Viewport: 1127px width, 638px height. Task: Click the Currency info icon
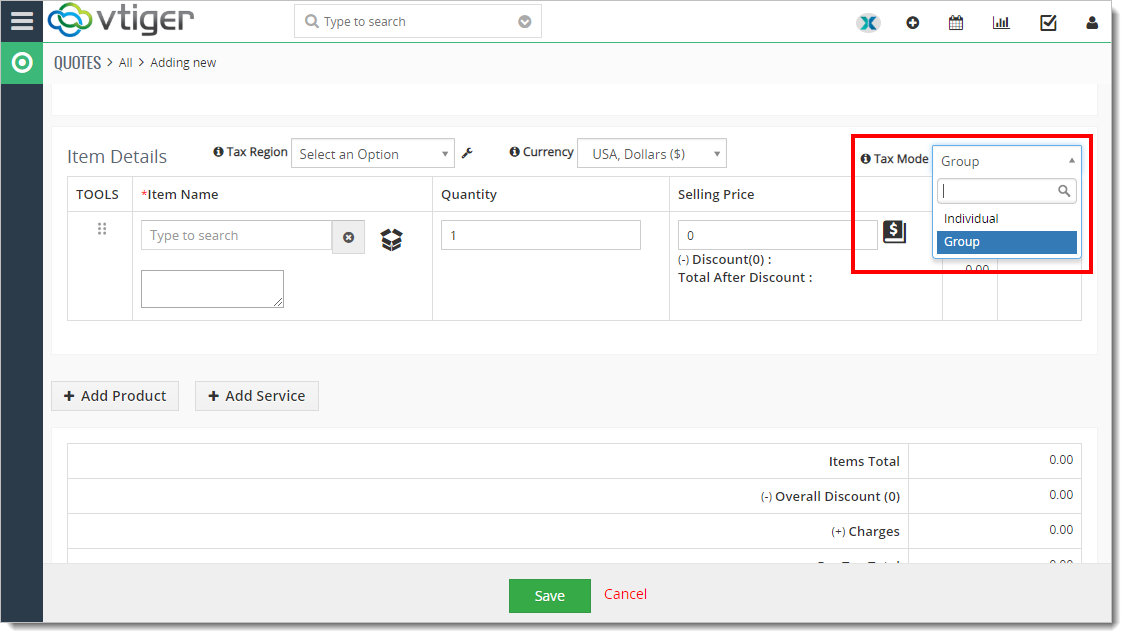tap(514, 152)
